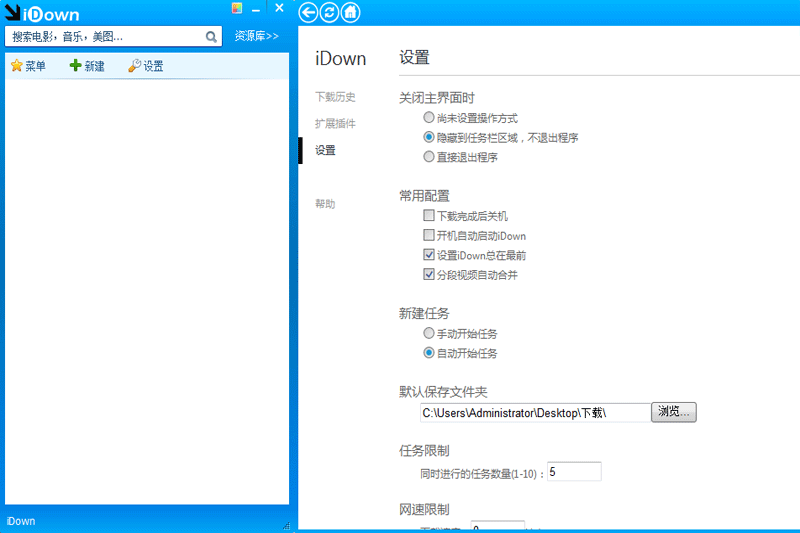Viewport: 800px width, 533px height.
Task: Enable 开机自动启动iDown checkbox
Action: click(x=429, y=235)
